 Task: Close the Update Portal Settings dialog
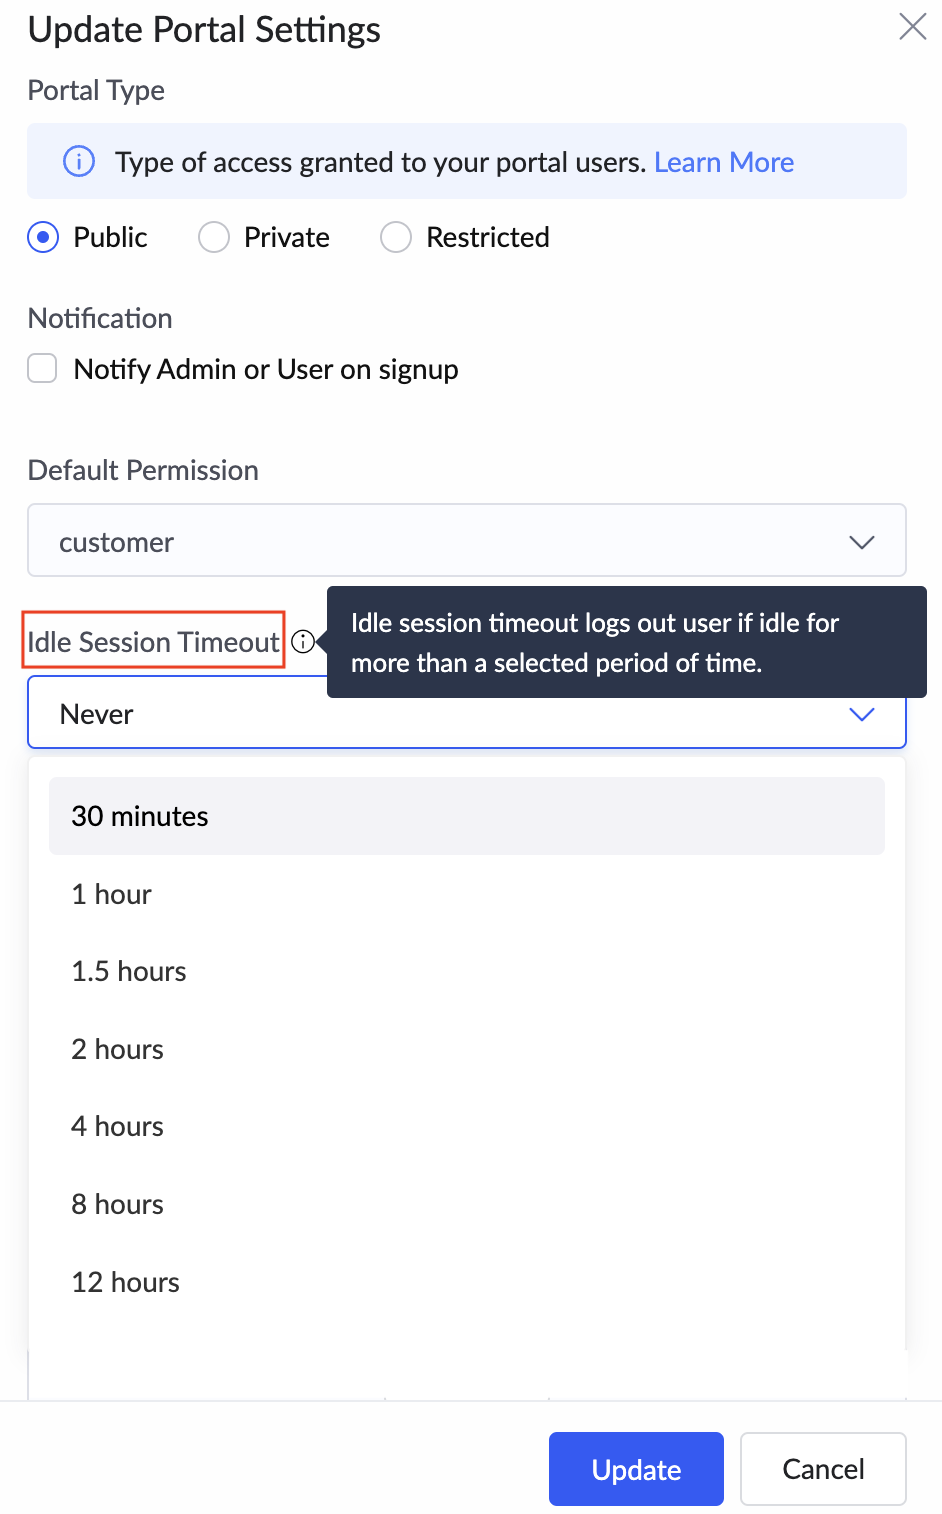coord(912,26)
